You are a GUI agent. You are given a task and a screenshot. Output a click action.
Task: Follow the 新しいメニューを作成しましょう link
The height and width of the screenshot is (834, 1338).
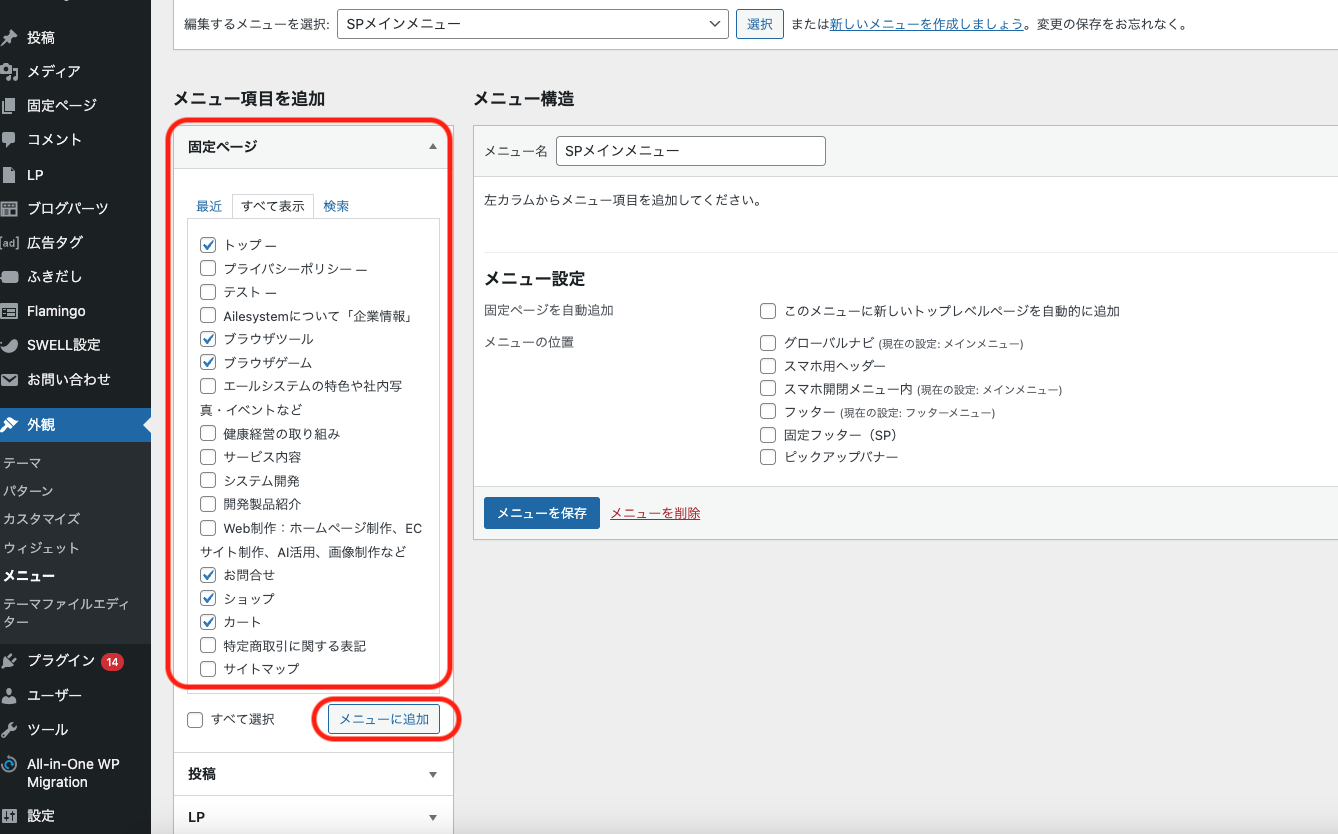click(x=927, y=24)
